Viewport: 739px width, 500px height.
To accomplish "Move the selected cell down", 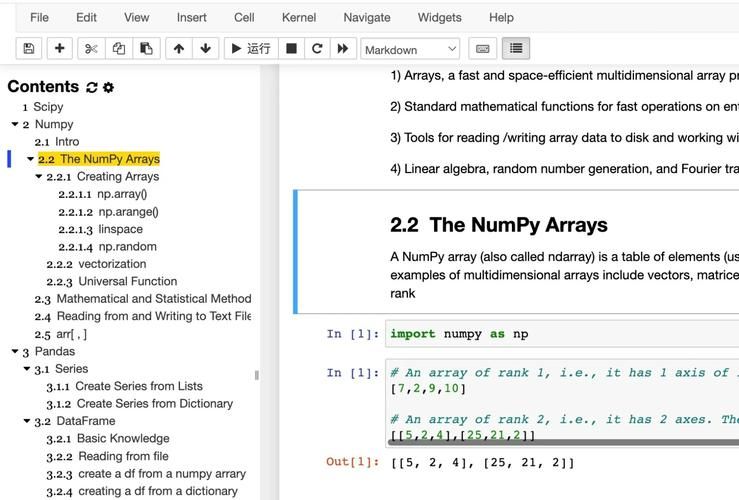I will click(x=205, y=49).
